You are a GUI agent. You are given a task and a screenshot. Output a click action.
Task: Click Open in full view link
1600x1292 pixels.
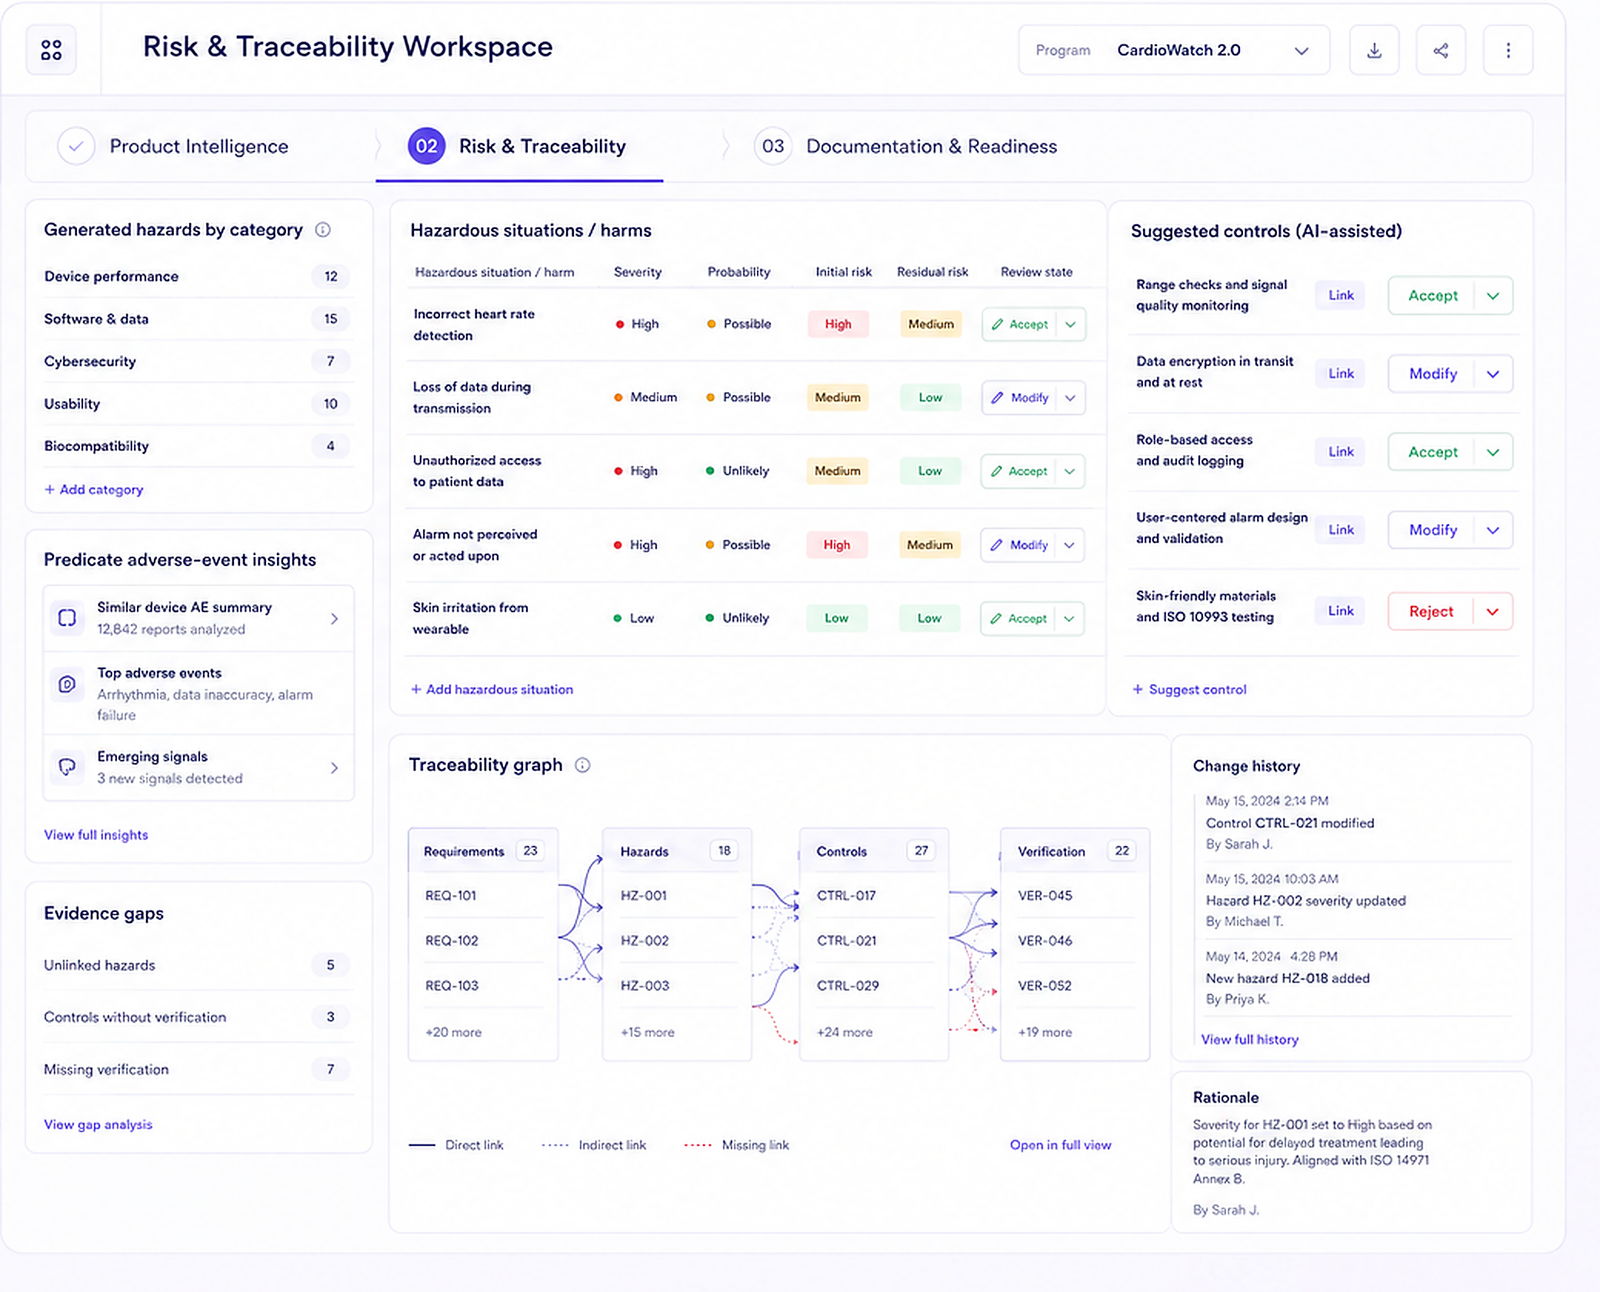pyautogui.click(x=1060, y=1145)
